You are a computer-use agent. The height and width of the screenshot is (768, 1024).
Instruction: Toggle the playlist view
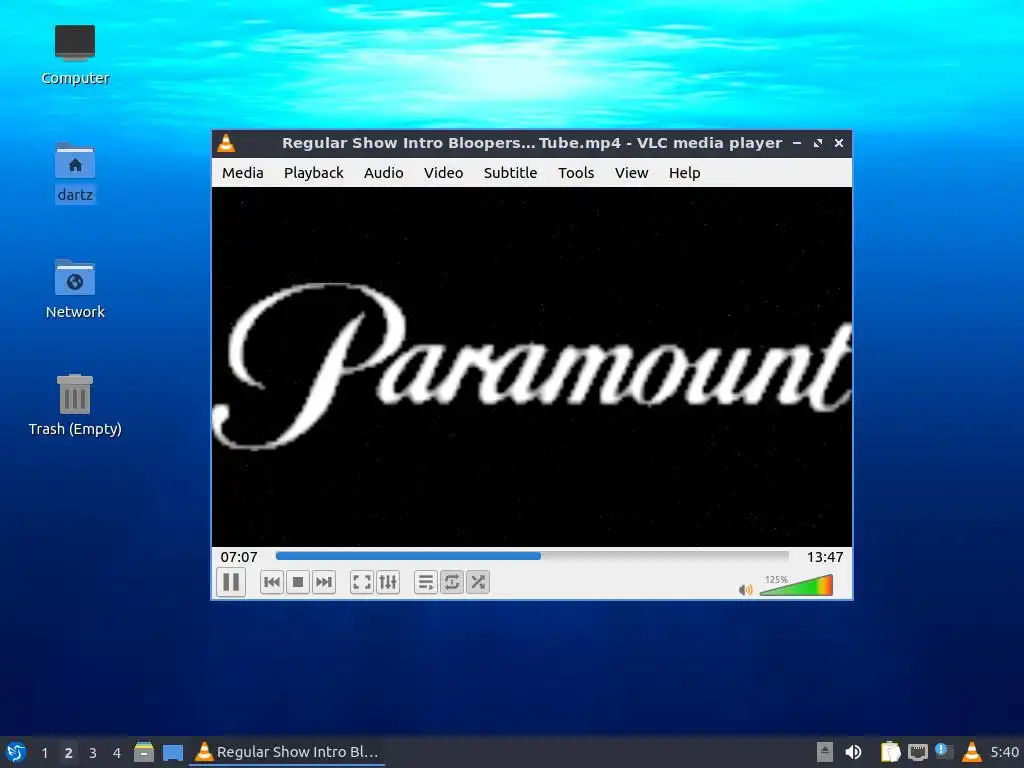point(425,582)
